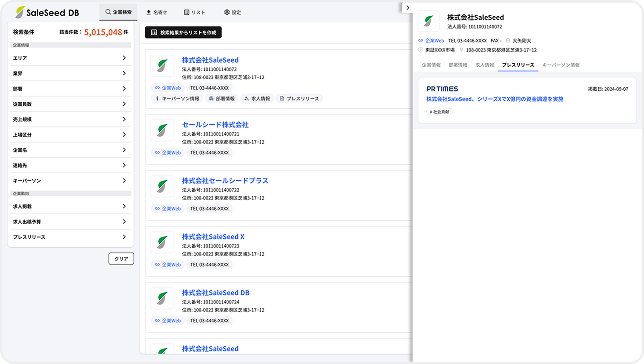644x364 pixels.
Task: Click the キーパーソン情報 chip icon
Action: tap(157, 99)
